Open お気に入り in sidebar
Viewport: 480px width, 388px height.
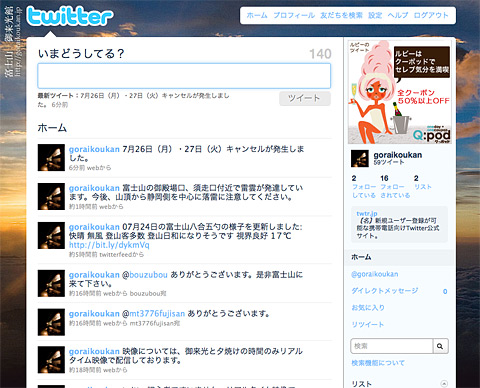[x=368, y=307]
